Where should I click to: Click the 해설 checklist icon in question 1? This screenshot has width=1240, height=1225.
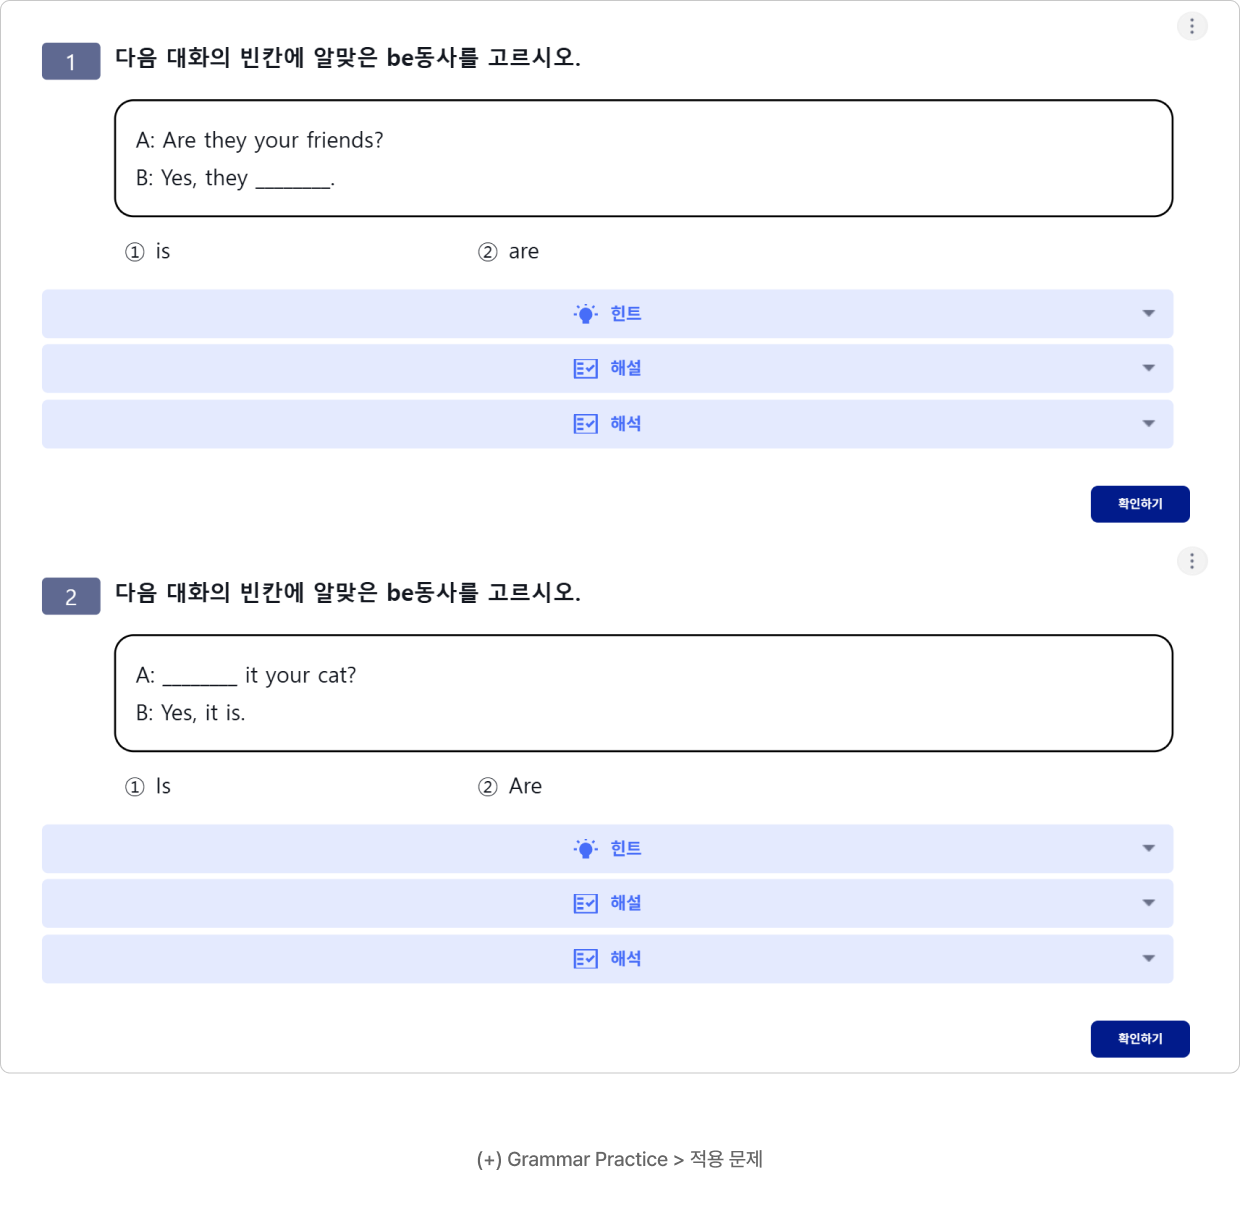[x=586, y=369]
